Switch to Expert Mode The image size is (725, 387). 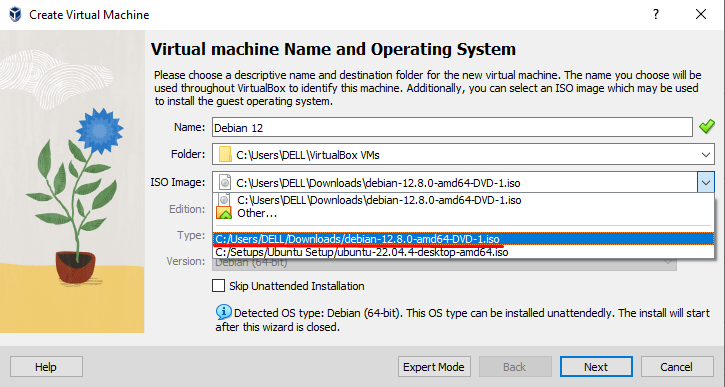point(434,367)
